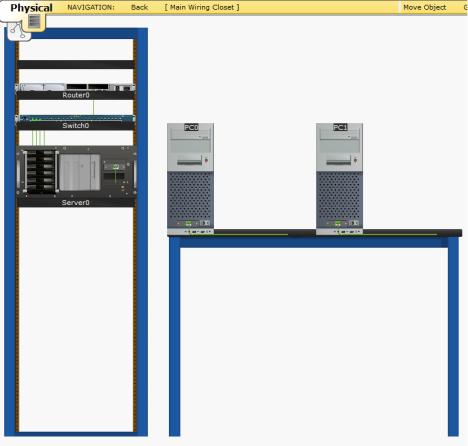Click the rack icon under the Physical tab
The width and height of the screenshot is (468, 446).
34,22
